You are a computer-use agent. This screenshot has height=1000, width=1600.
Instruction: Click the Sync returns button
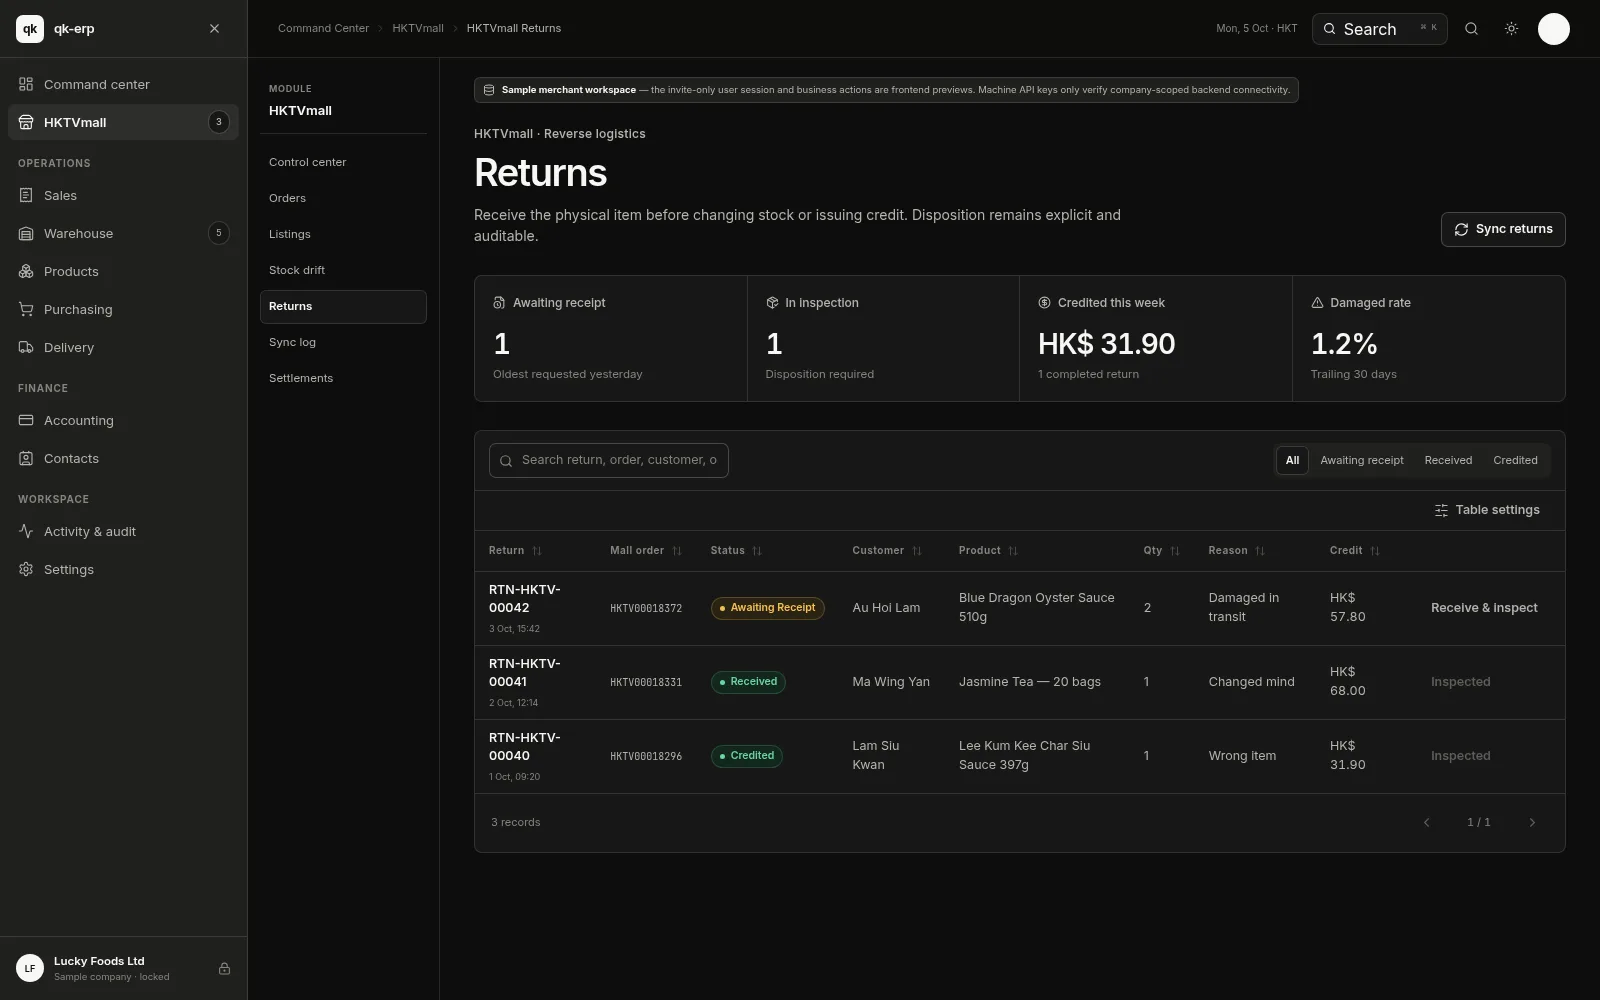1503,229
